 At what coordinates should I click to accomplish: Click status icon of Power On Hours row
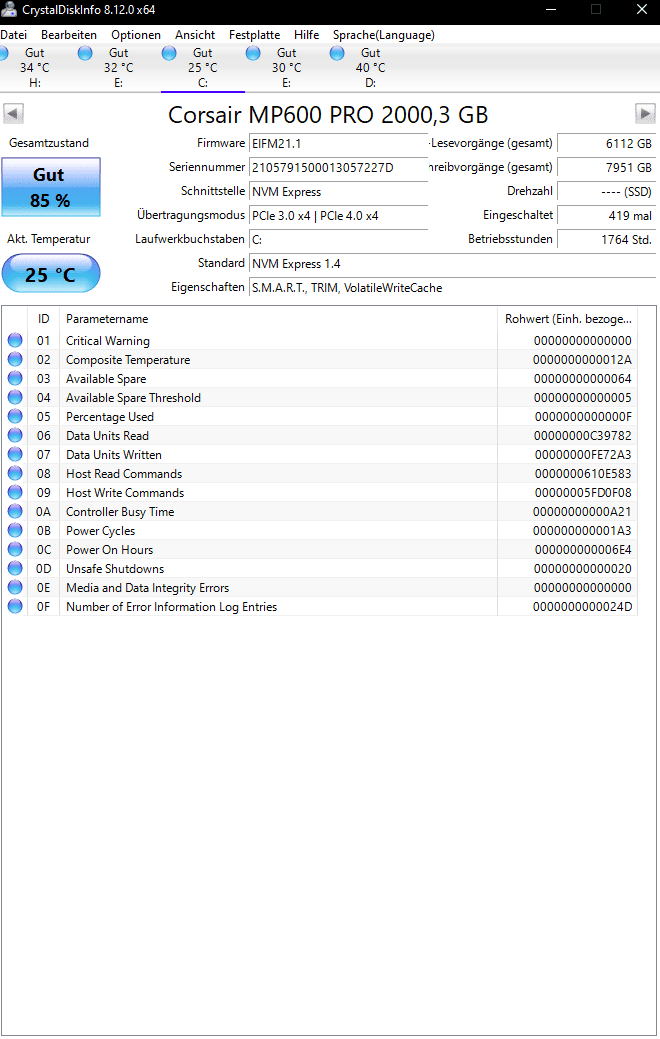tap(15, 549)
